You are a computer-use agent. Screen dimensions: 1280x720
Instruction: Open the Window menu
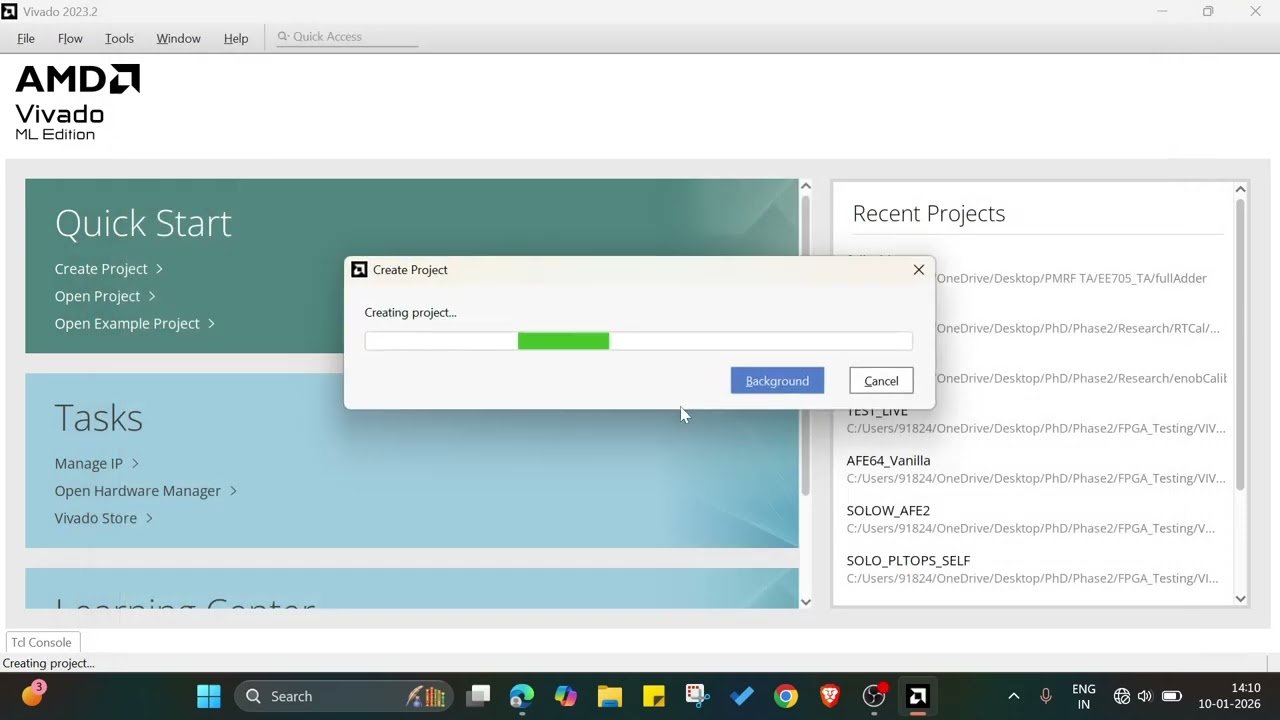click(178, 38)
